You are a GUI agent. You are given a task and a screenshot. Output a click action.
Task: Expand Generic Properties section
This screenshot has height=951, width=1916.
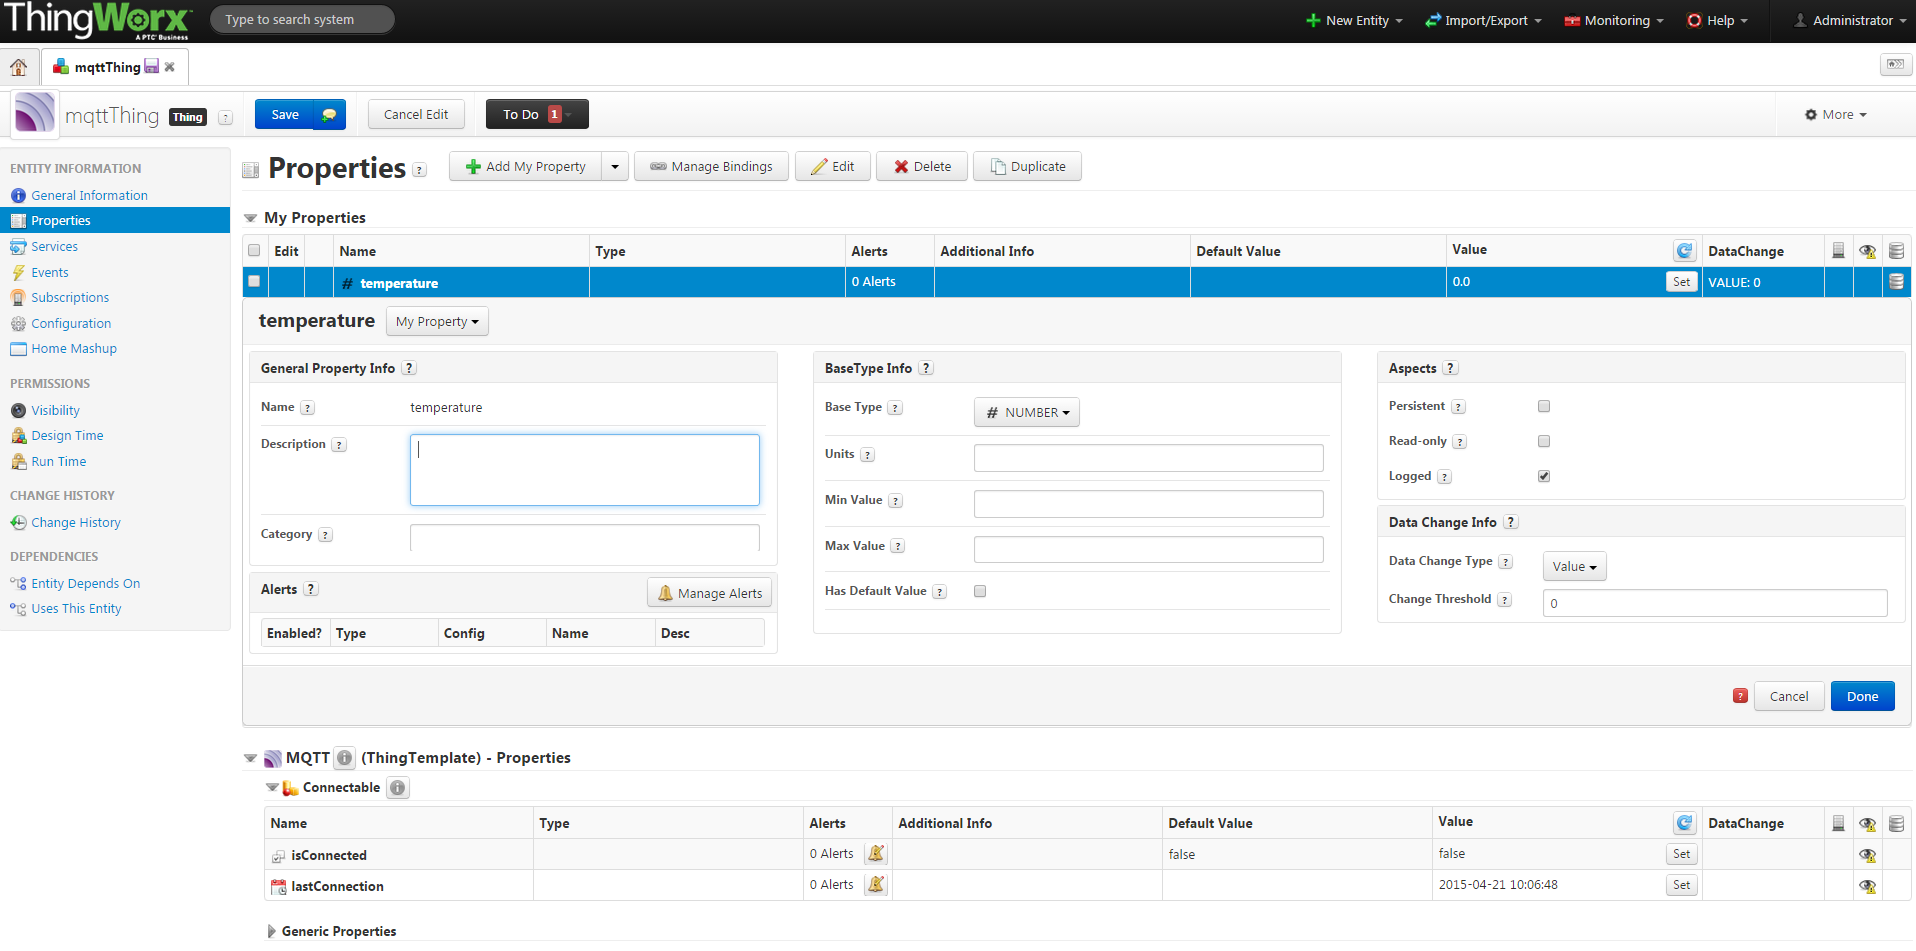271,931
